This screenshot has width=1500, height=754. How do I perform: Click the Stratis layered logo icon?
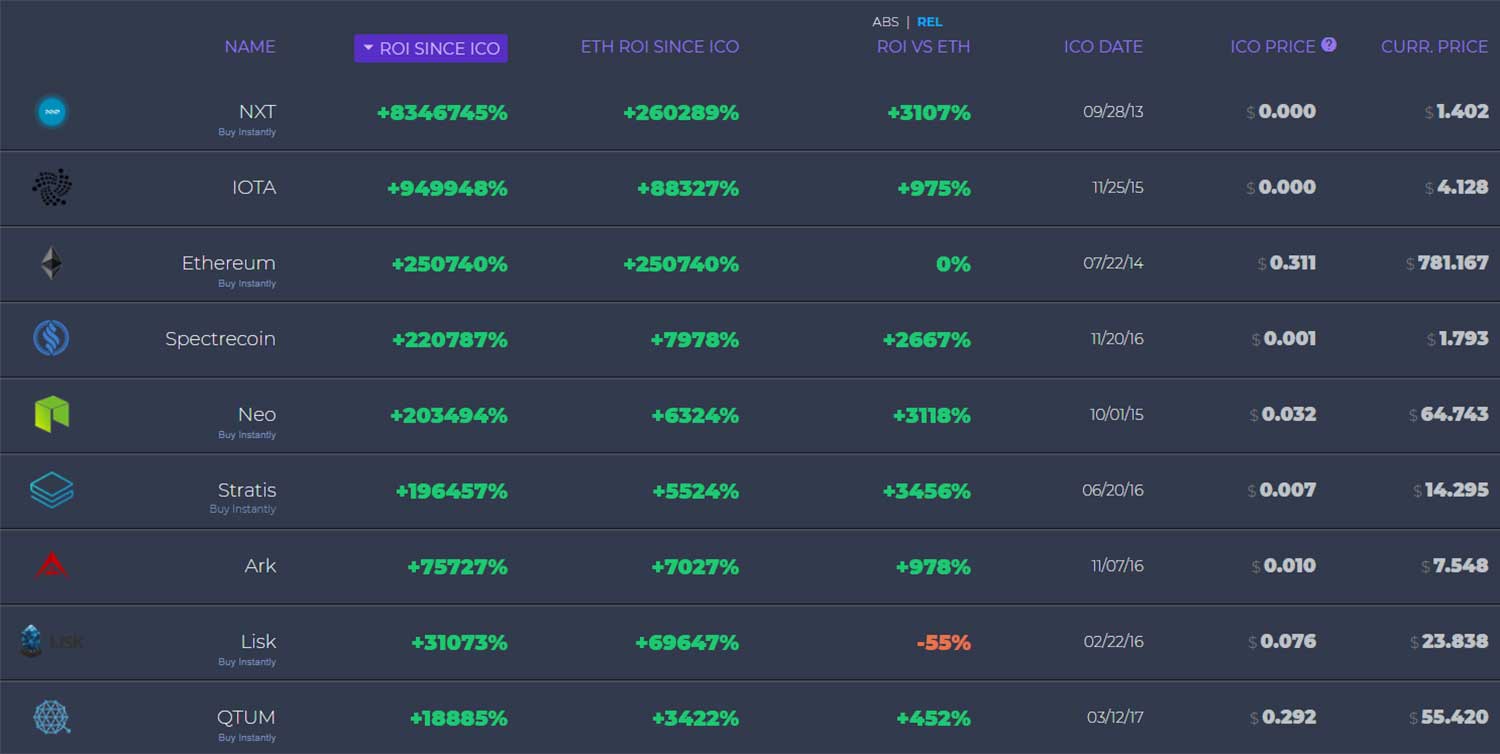tap(51, 490)
